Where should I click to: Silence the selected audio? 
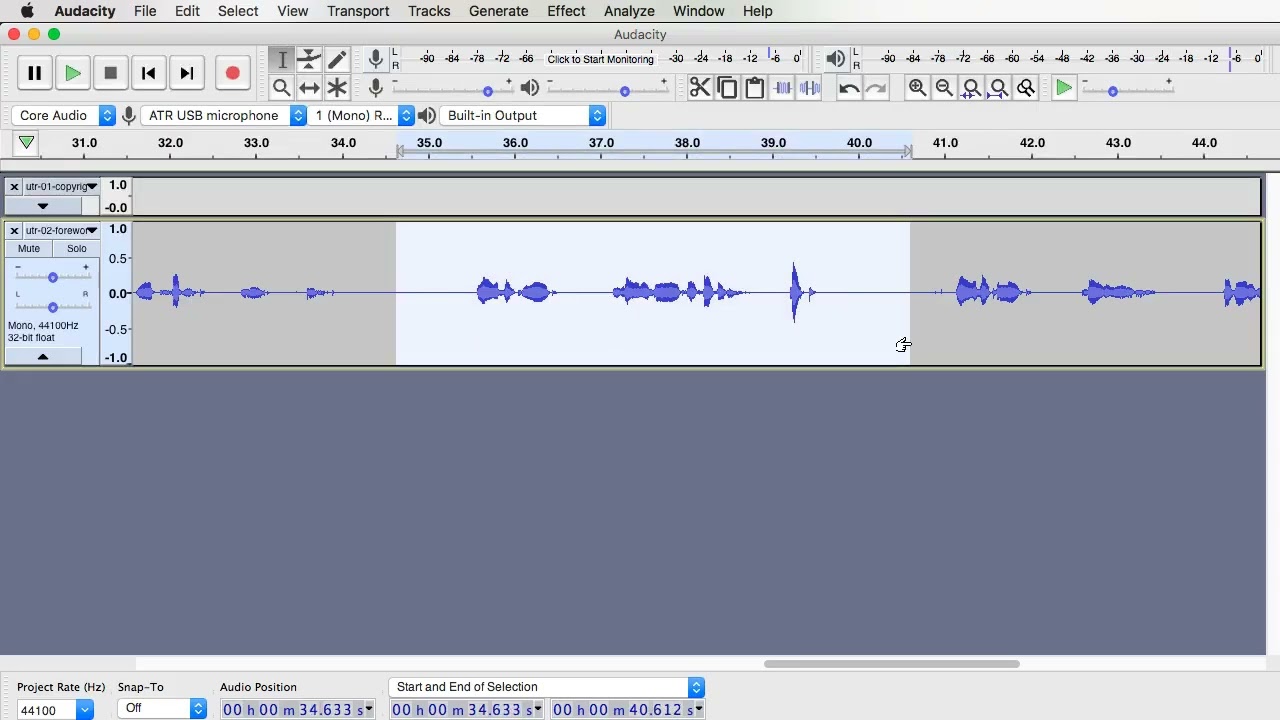click(810, 88)
